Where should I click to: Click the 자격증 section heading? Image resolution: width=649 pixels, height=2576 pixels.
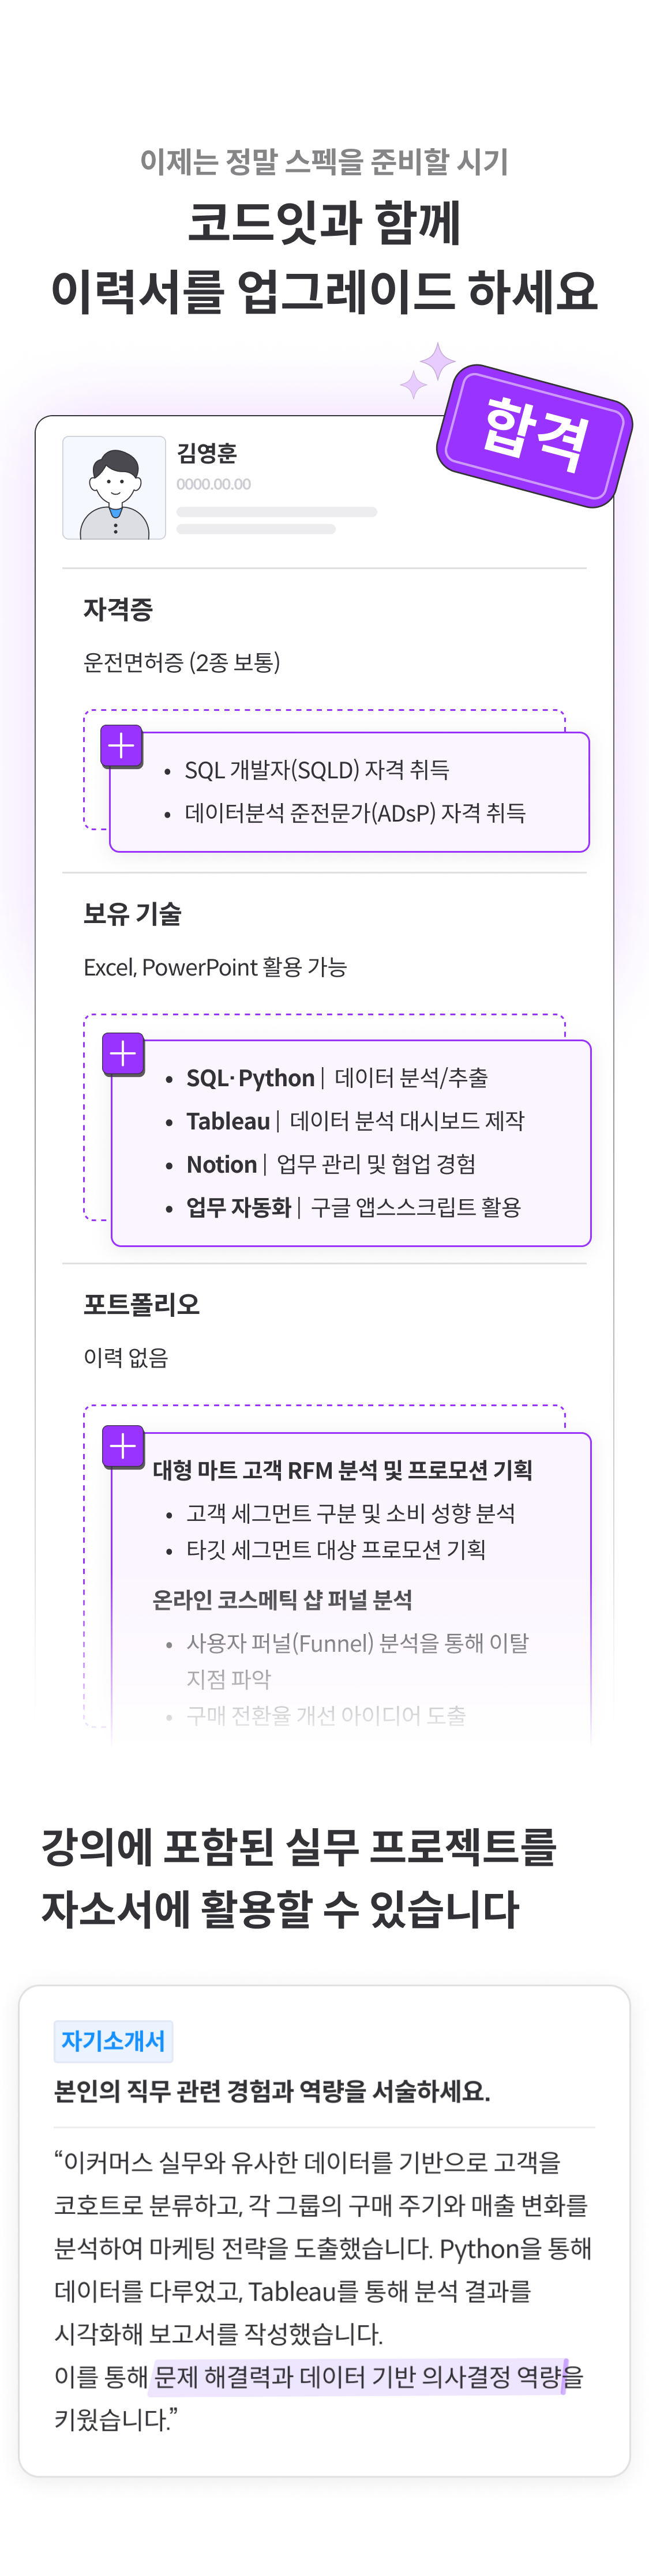click(118, 609)
